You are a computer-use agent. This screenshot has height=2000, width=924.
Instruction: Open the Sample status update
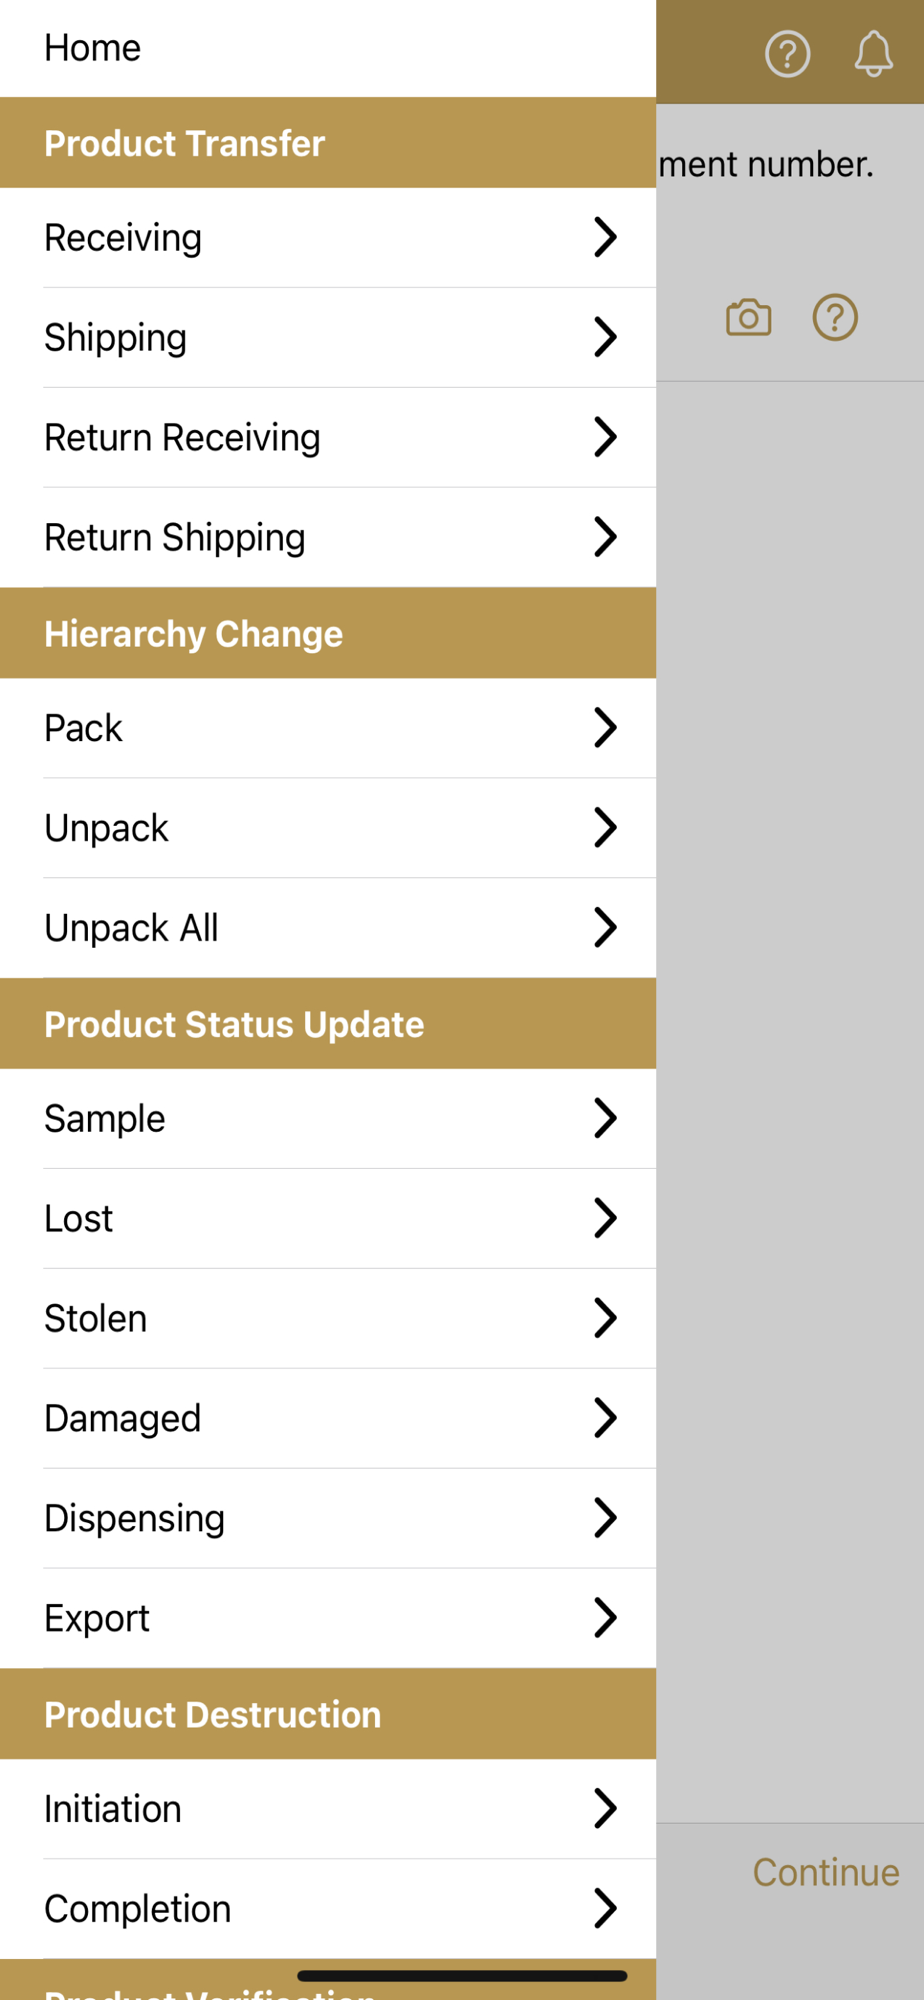pyautogui.click(x=328, y=1118)
